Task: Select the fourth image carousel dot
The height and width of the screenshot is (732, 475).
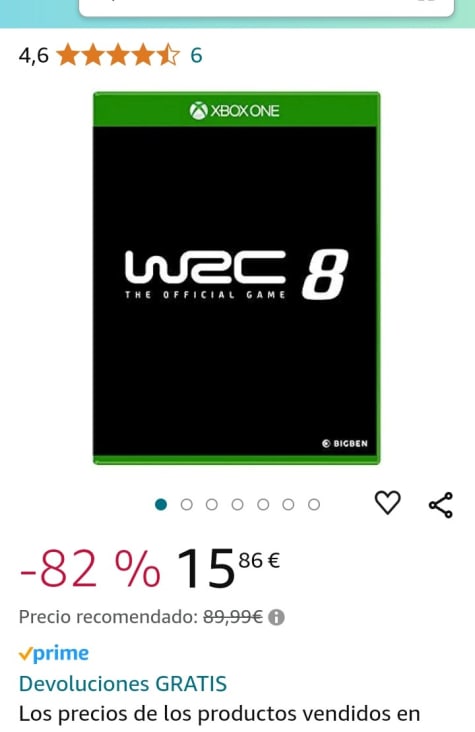Action: click(x=237, y=505)
